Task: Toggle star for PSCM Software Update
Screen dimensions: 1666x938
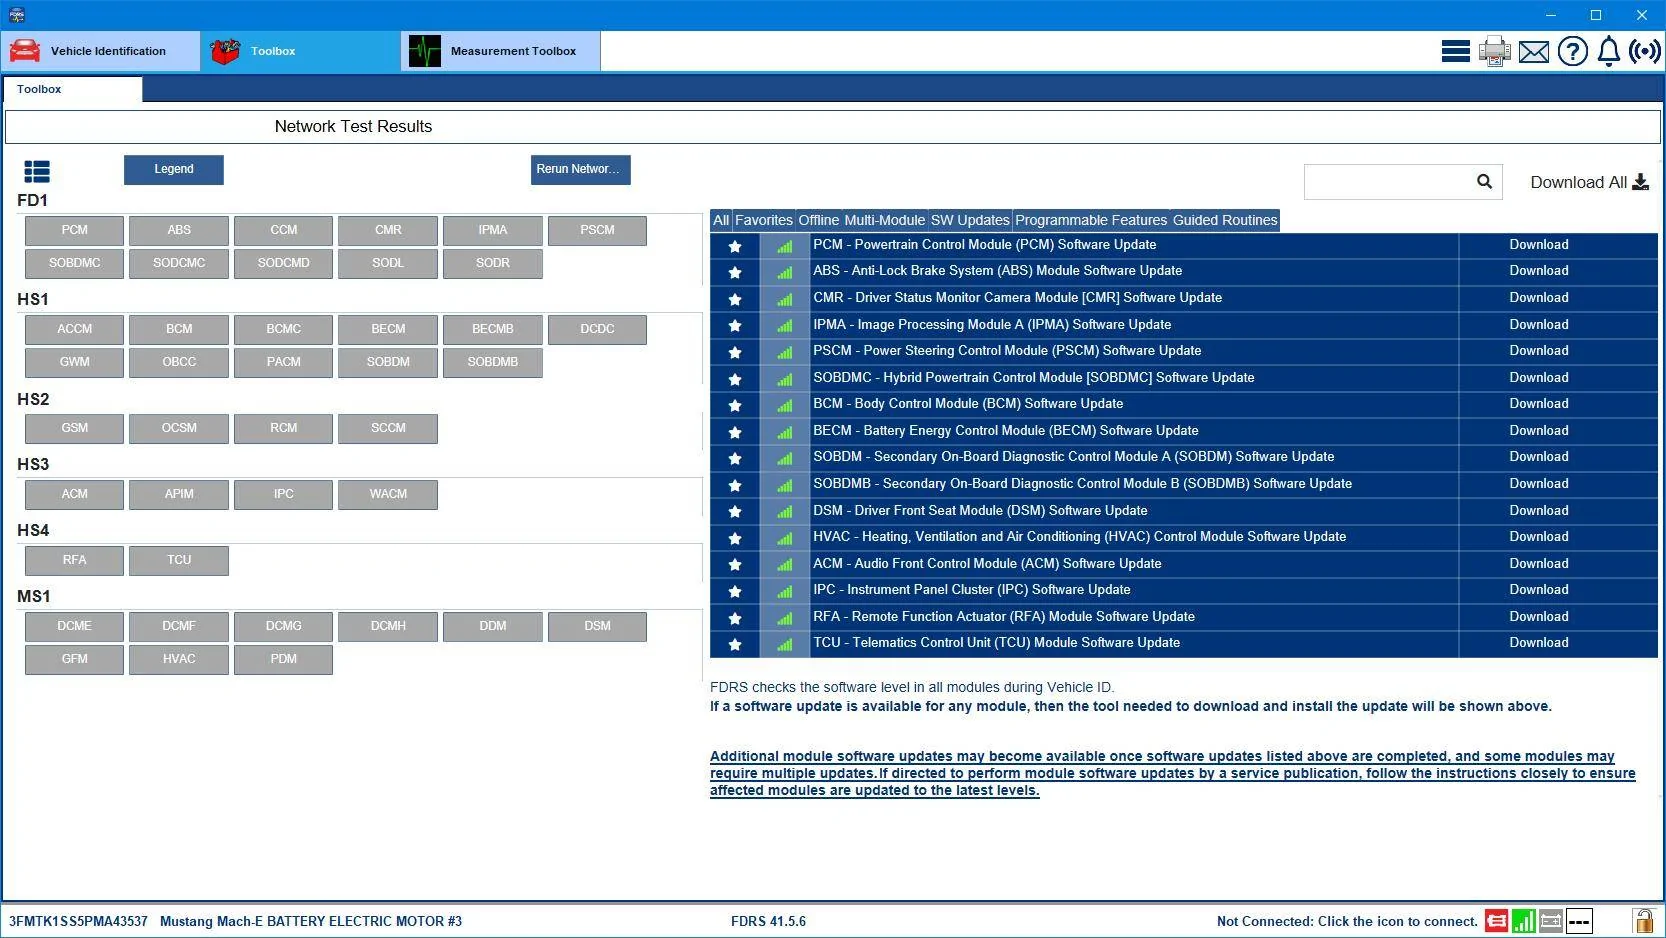Action: click(735, 352)
